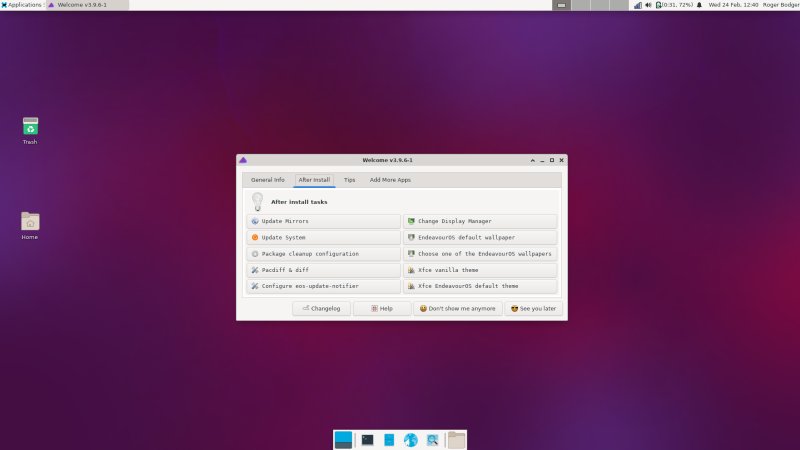Viewport: 800px width, 450px height.
Task: Open the volume speaker tray icon
Action: coord(648,5)
